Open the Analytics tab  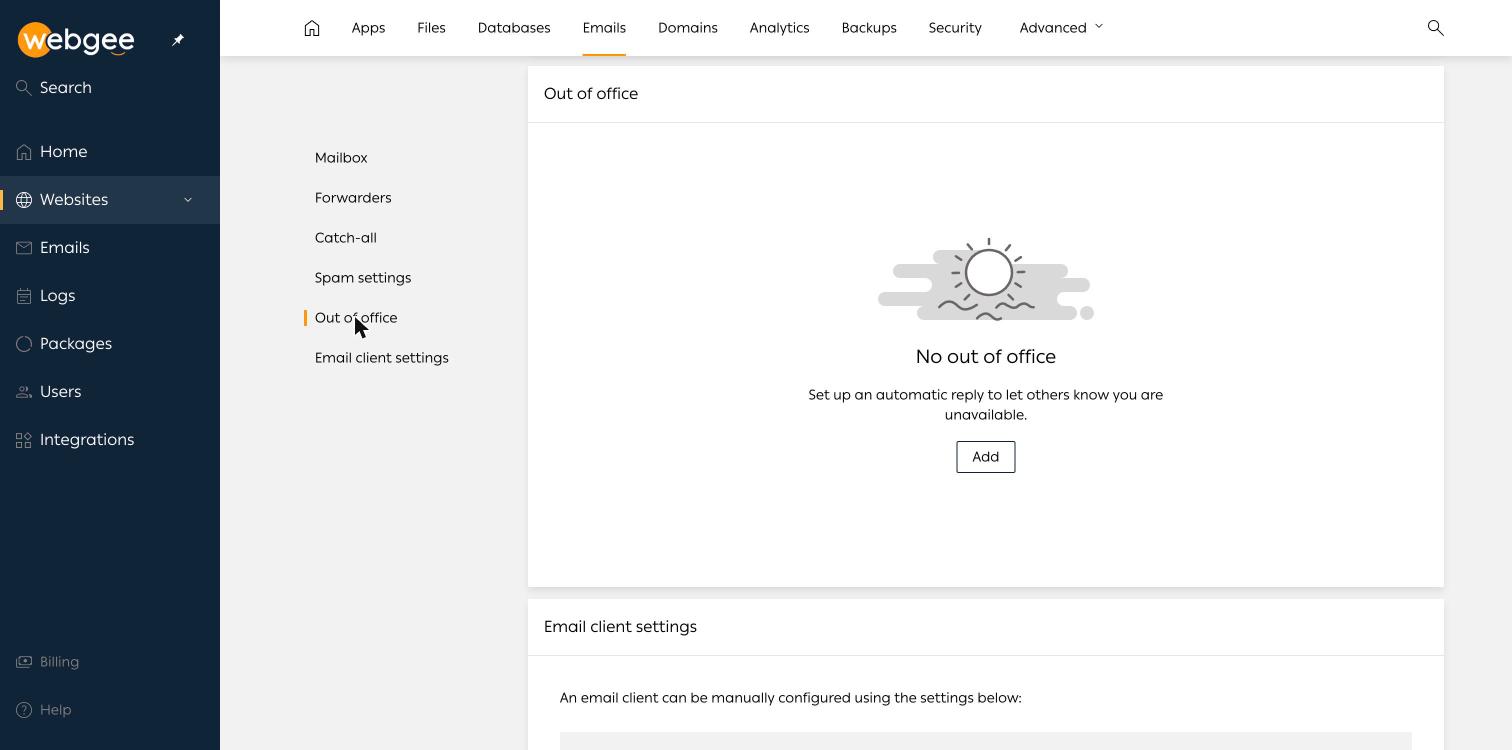[x=779, y=28]
